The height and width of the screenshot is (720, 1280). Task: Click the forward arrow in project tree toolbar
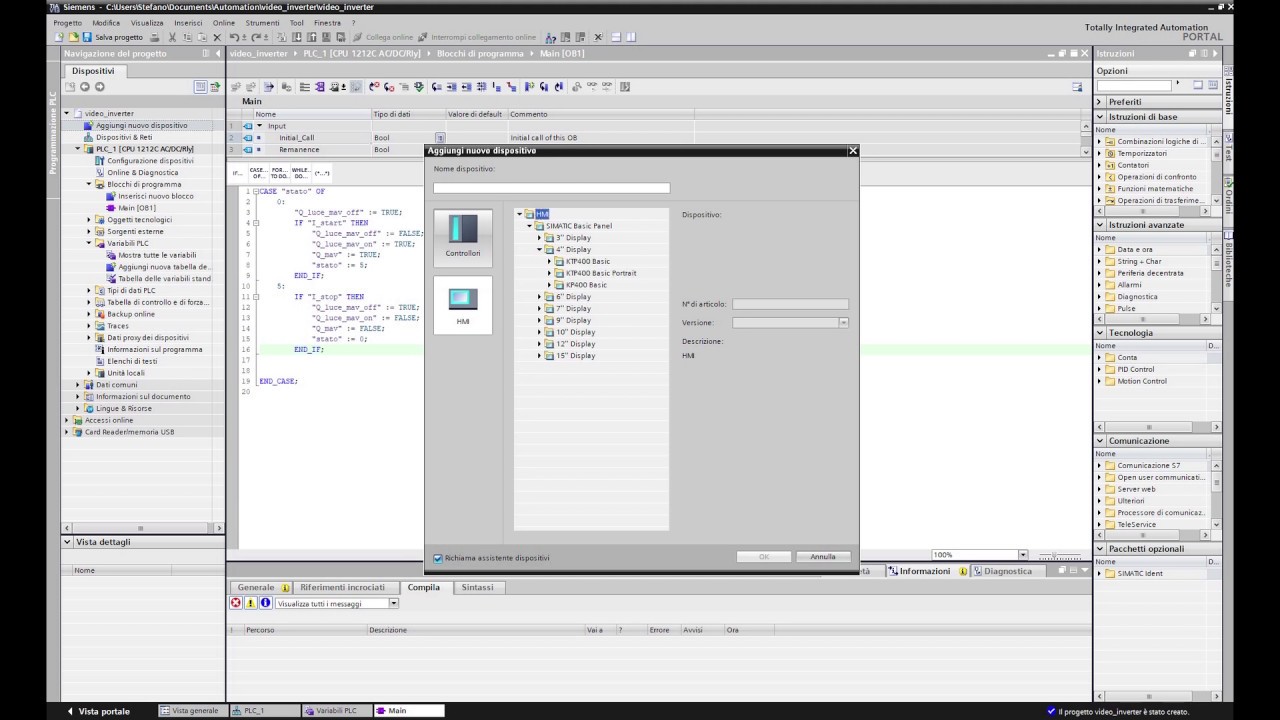98,87
